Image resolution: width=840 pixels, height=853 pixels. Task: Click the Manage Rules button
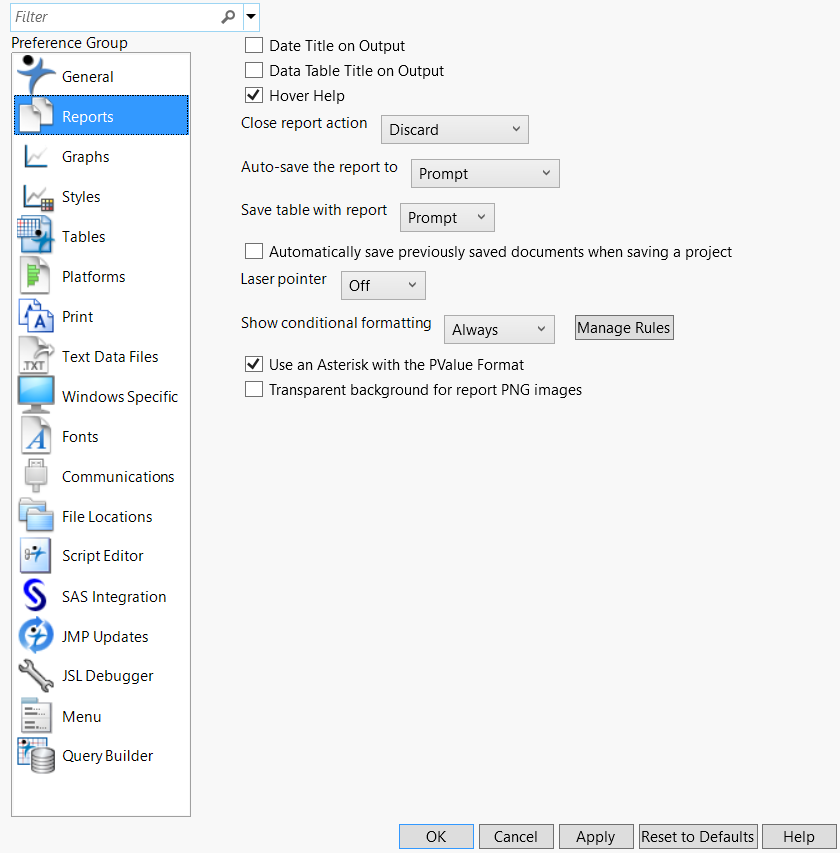(x=624, y=327)
